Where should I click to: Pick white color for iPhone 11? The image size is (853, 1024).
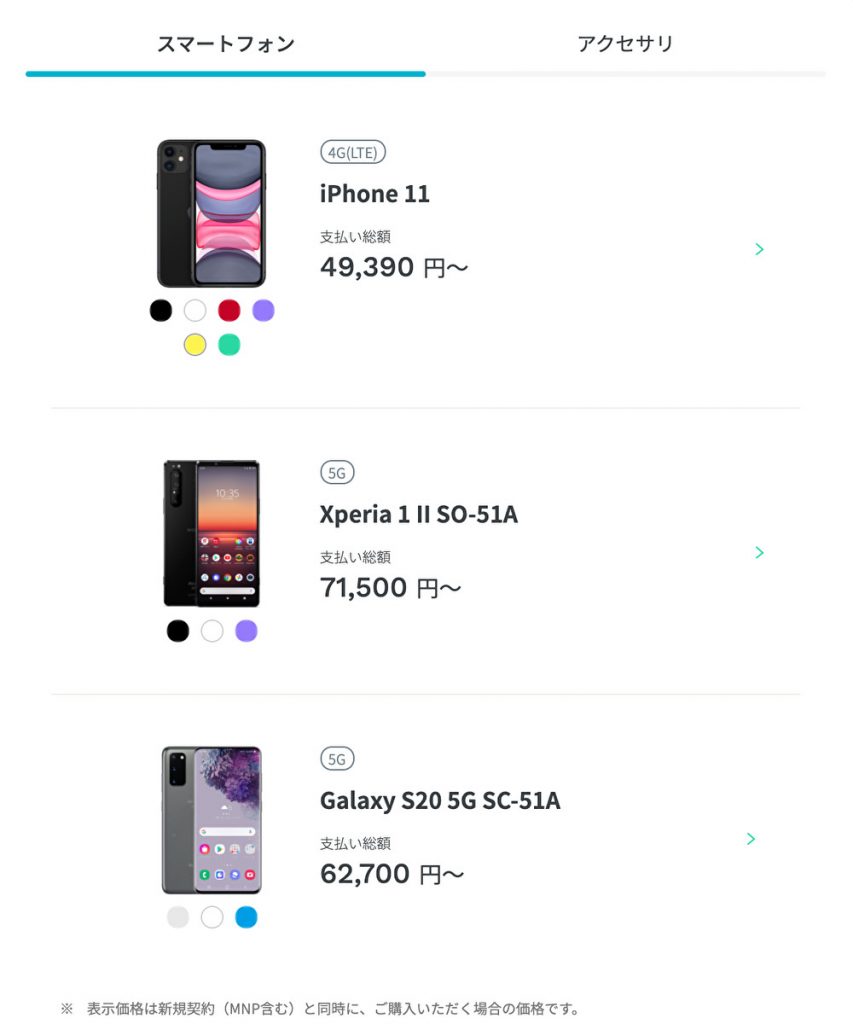195,310
